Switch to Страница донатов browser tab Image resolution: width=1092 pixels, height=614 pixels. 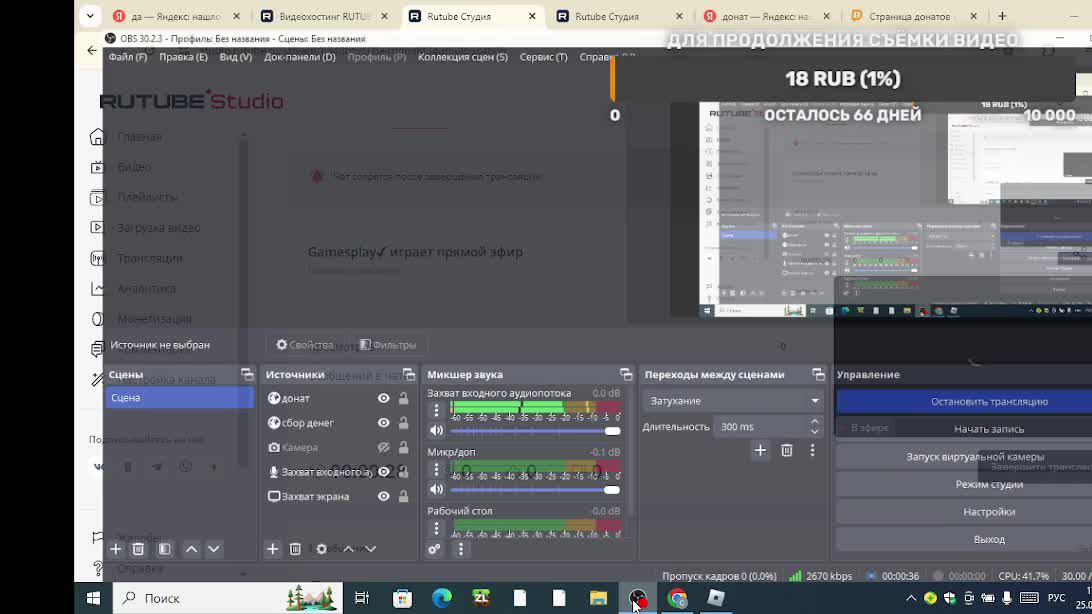click(x=916, y=16)
